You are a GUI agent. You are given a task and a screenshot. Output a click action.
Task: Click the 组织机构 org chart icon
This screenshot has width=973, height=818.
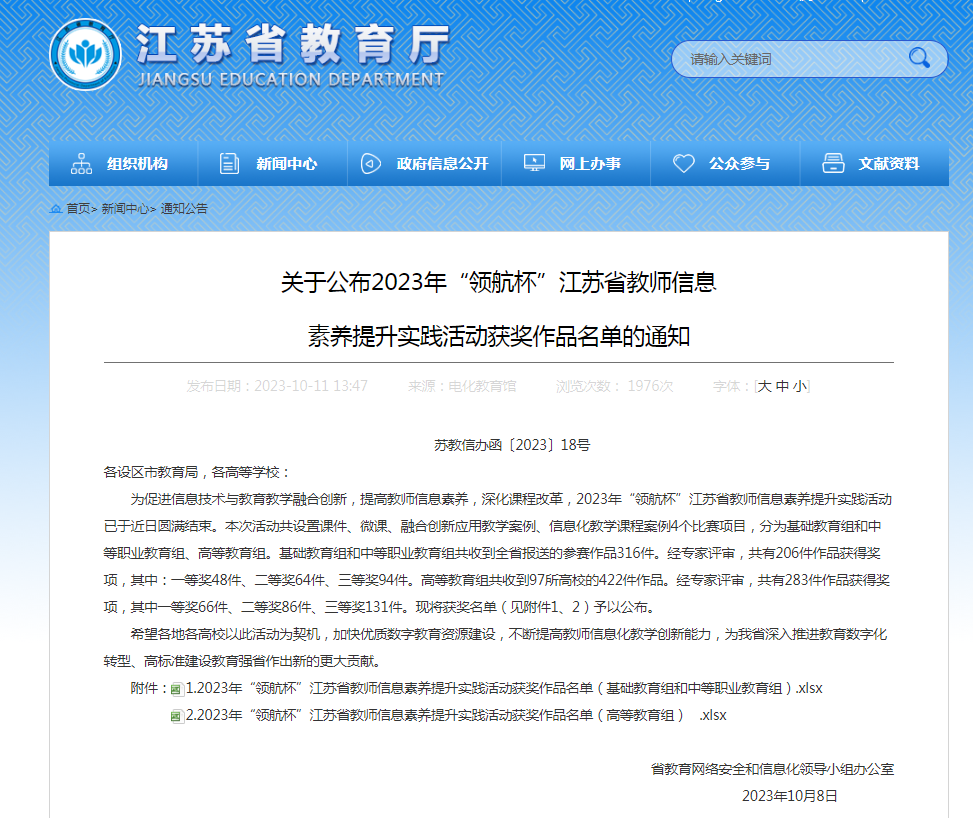pos(81,164)
